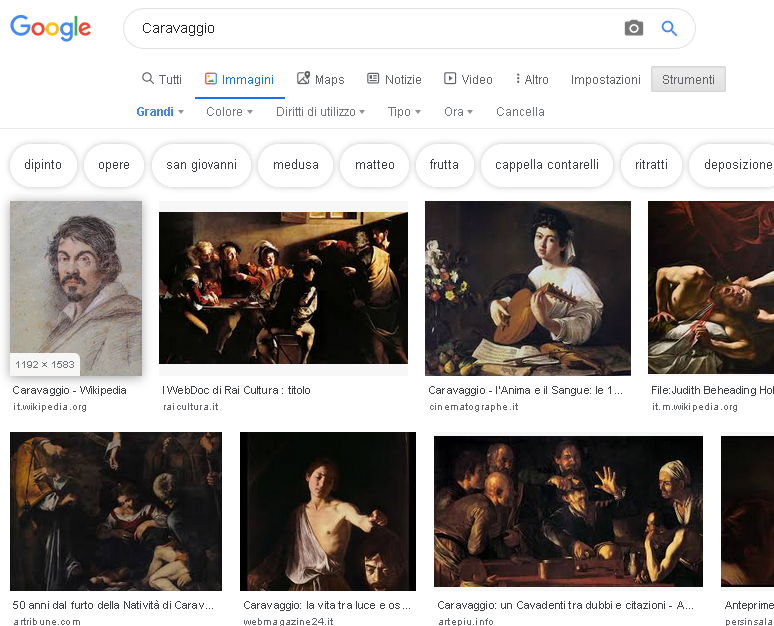This screenshot has width=774, height=626.
Task: Click the cinematographe.it source link
Action: tap(474, 407)
